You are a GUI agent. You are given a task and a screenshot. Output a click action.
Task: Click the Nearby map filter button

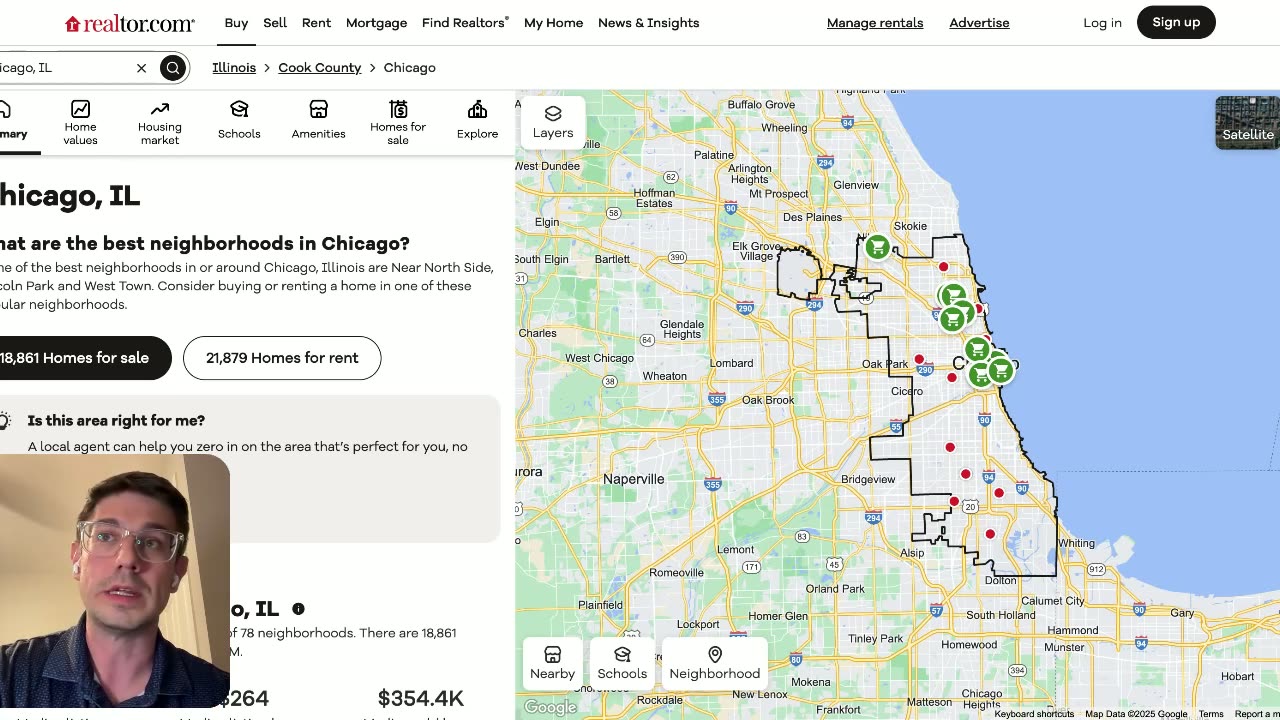[x=552, y=662]
